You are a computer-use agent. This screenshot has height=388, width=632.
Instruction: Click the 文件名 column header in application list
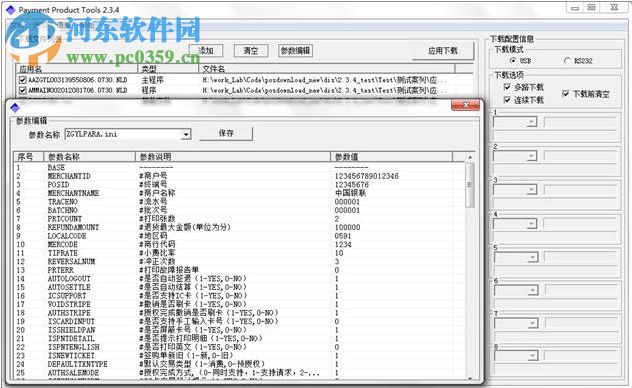pos(326,69)
